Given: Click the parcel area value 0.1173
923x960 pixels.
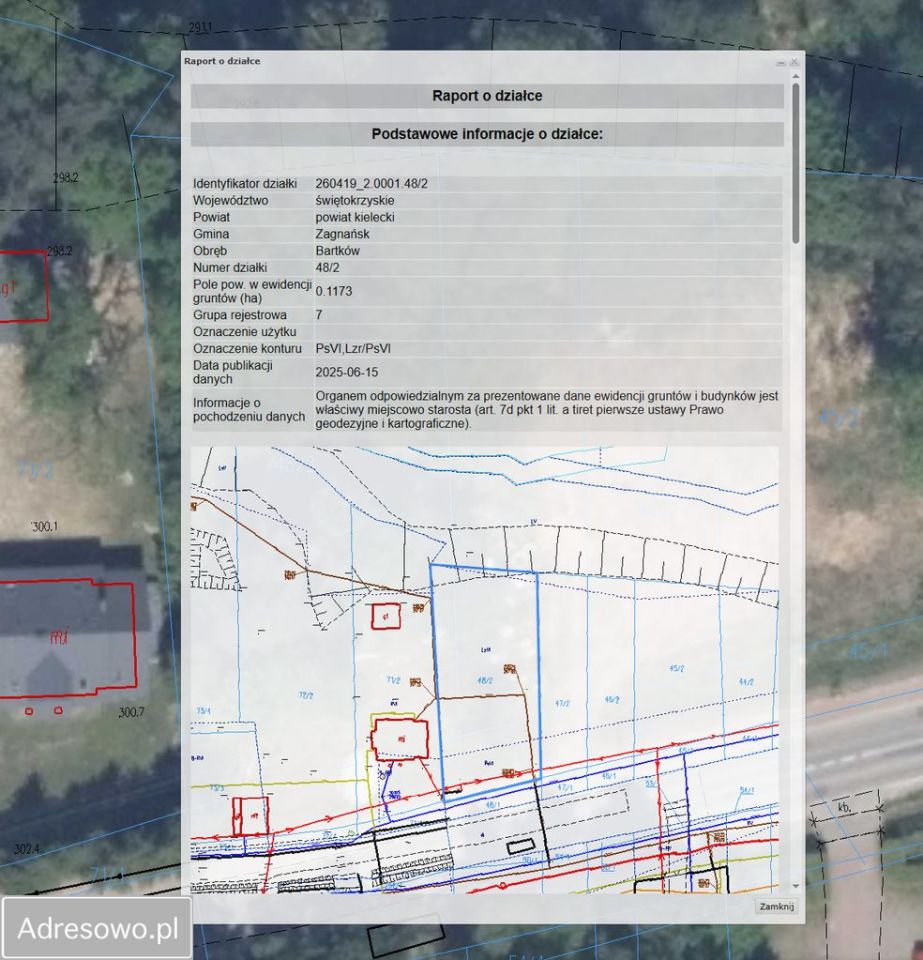Looking at the screenshot, I should 333,292.
